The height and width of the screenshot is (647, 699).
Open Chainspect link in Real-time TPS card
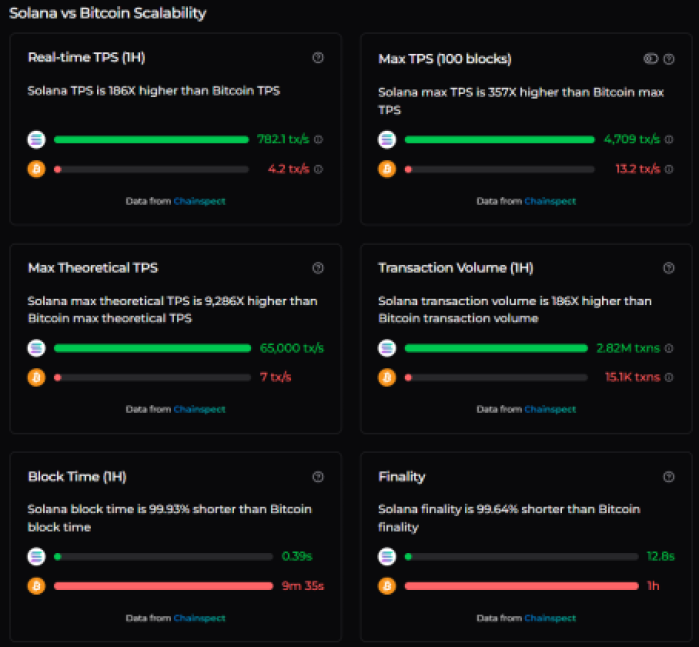coord(199,201)
